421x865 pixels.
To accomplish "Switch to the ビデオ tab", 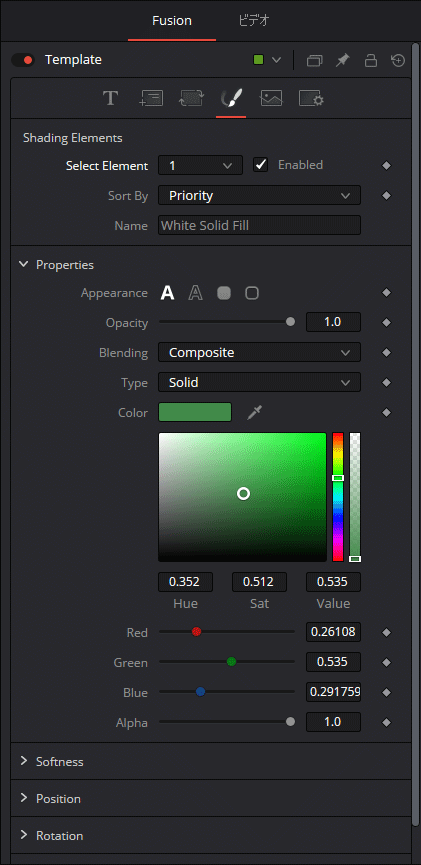I will pyautogui.click(x=254, y=21).
